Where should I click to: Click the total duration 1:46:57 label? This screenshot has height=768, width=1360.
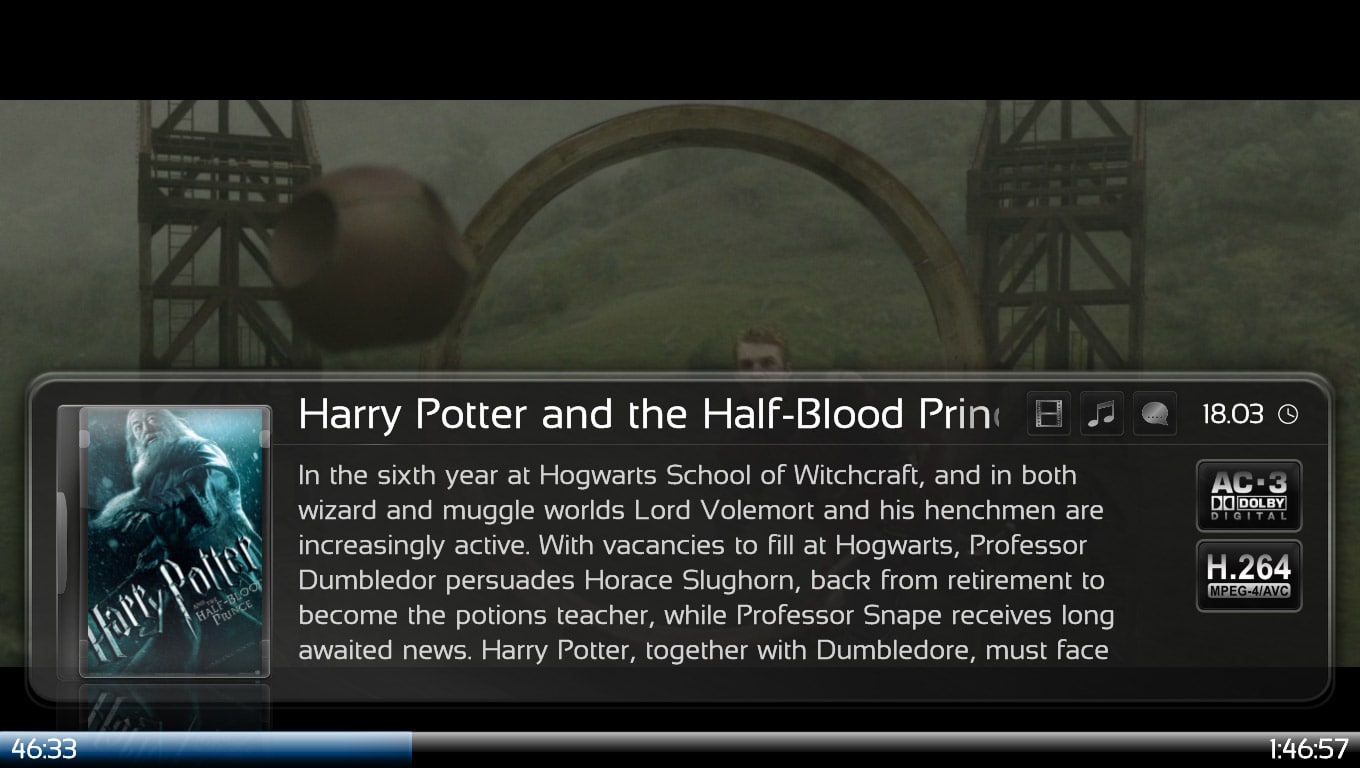[x=1309, y=749]
